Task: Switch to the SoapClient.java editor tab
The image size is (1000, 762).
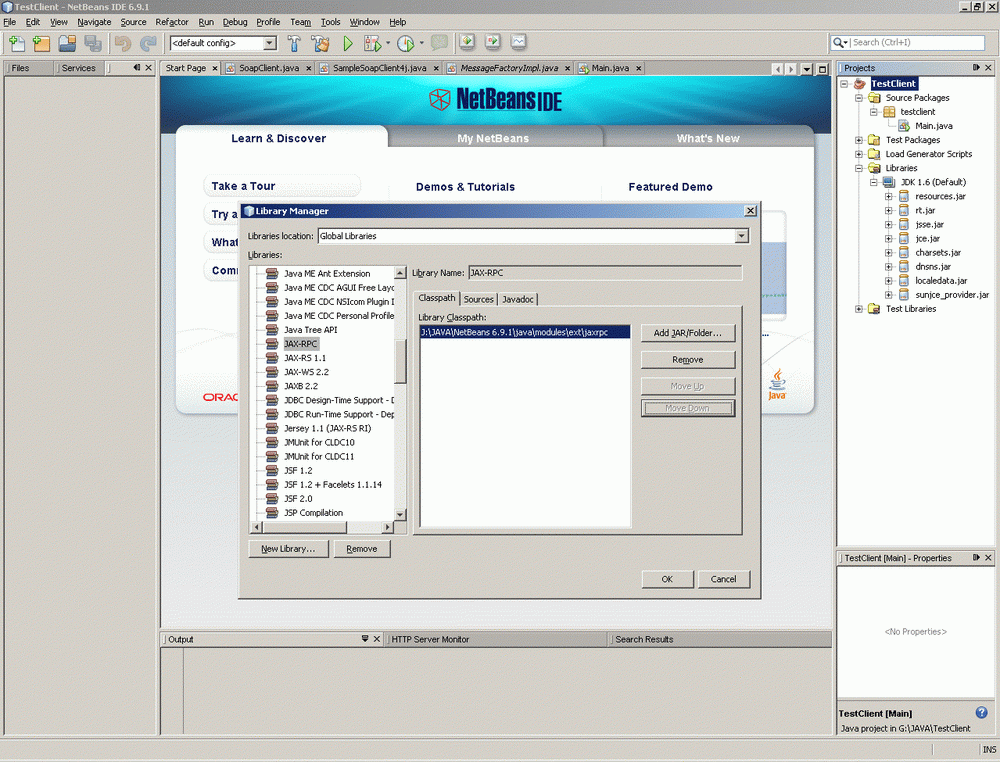Action: [268, 68]
